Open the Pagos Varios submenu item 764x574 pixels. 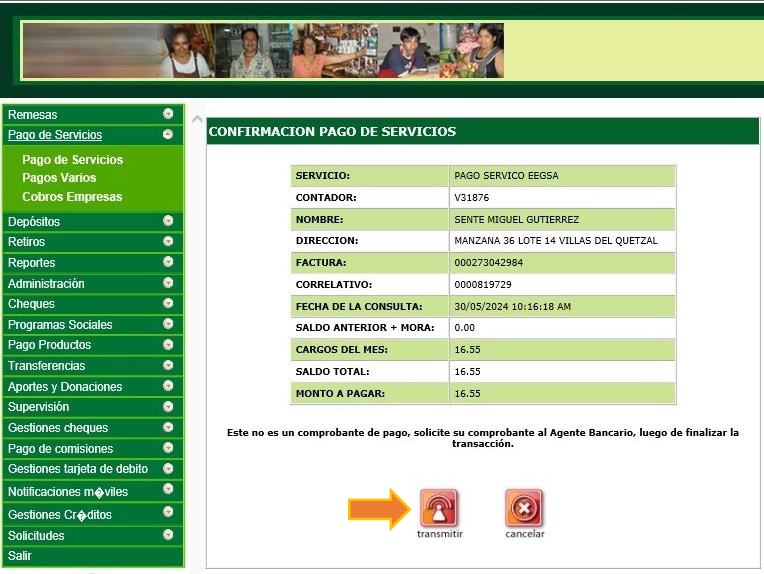(x=59, y=178)
